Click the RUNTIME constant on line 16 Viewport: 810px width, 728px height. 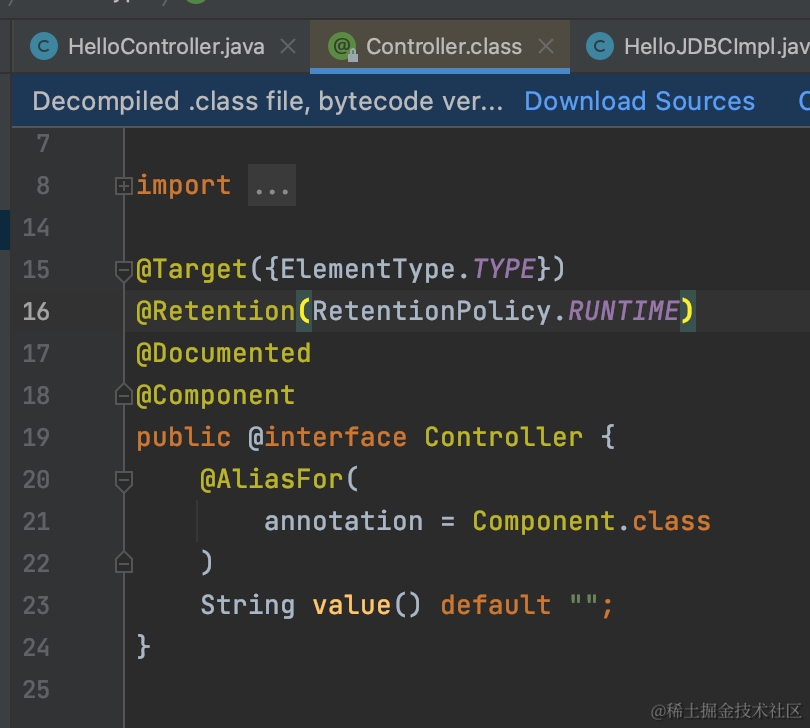click(624, 311)
